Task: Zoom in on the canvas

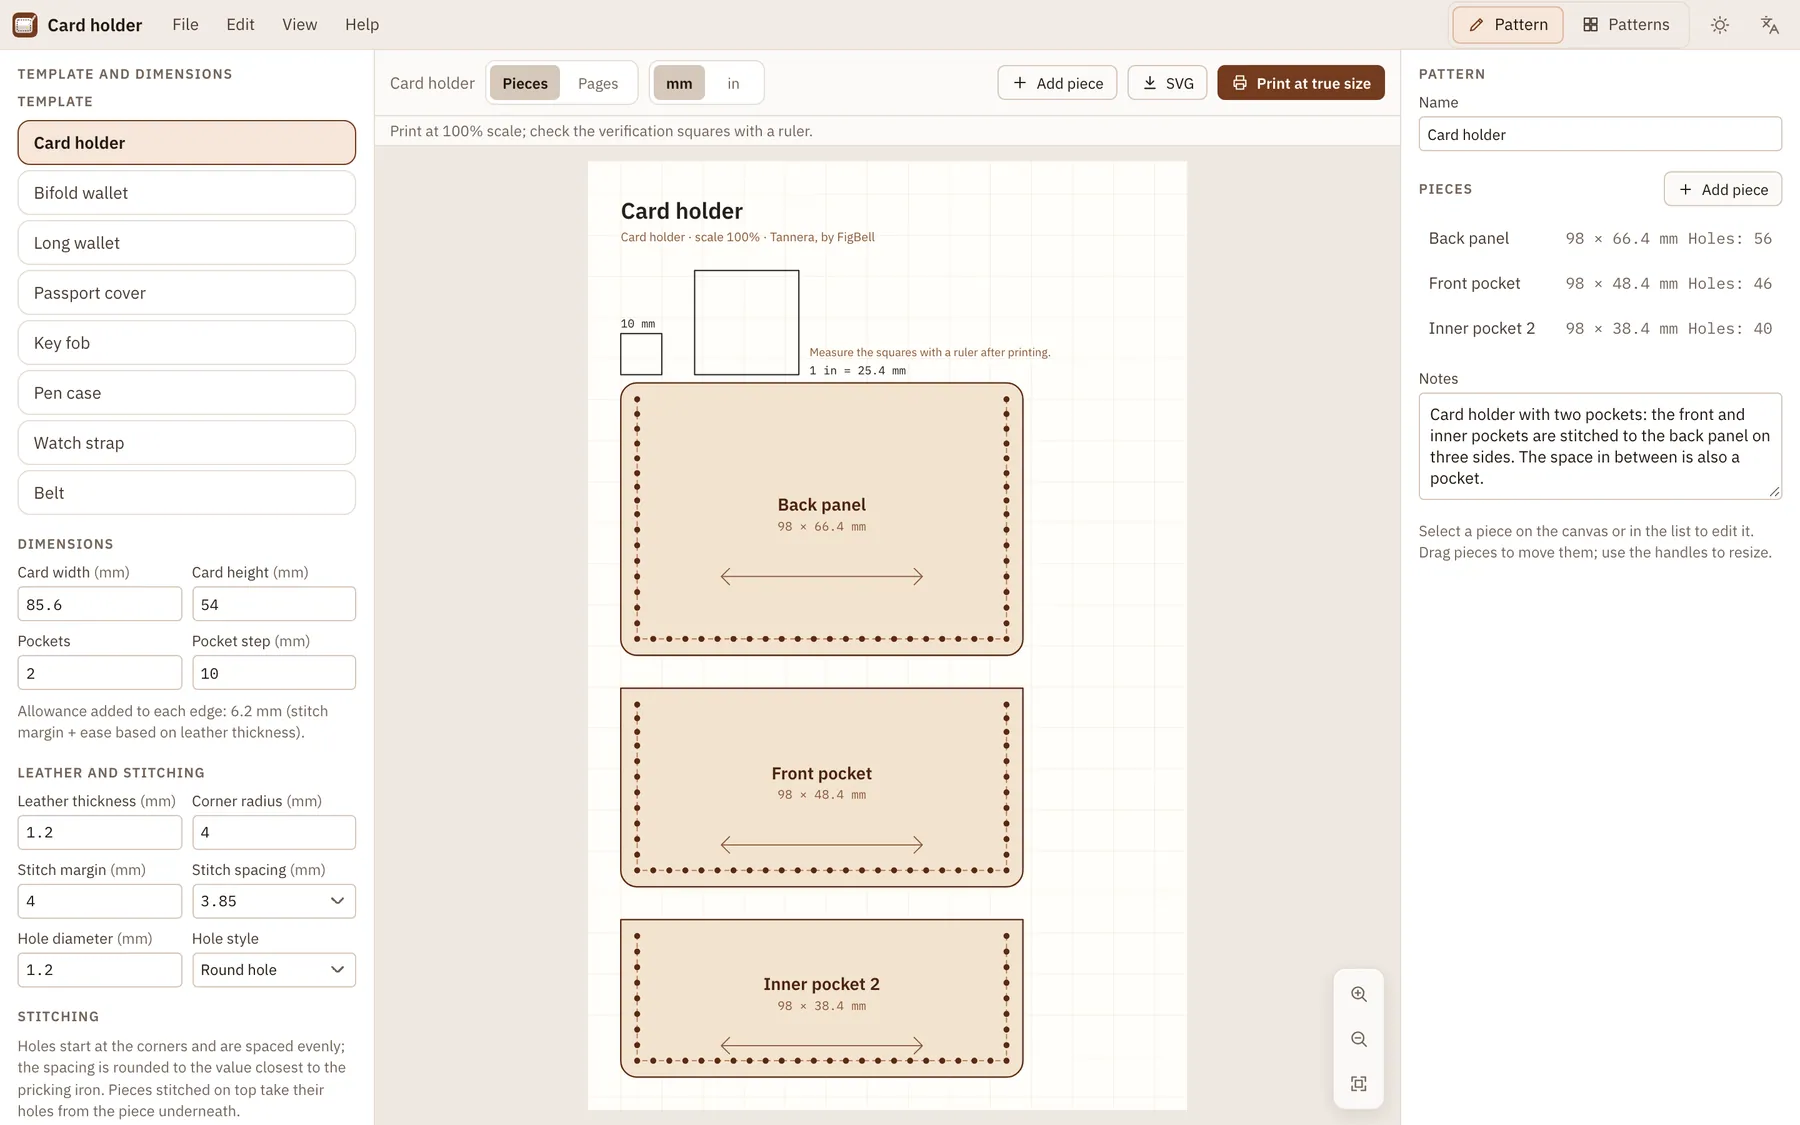Action: [x=1358, y=994]
